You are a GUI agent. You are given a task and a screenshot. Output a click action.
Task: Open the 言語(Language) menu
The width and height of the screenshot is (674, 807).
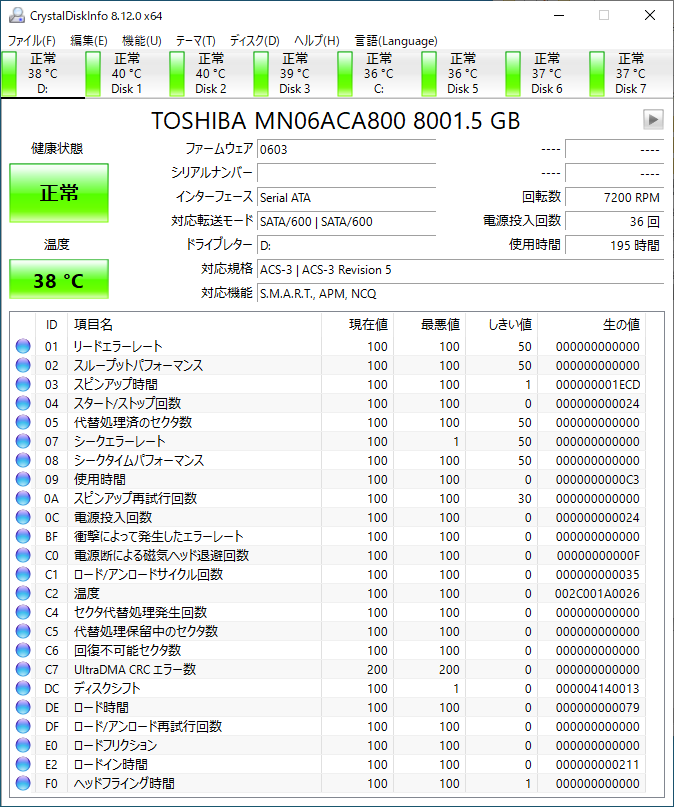coord(396,41)
